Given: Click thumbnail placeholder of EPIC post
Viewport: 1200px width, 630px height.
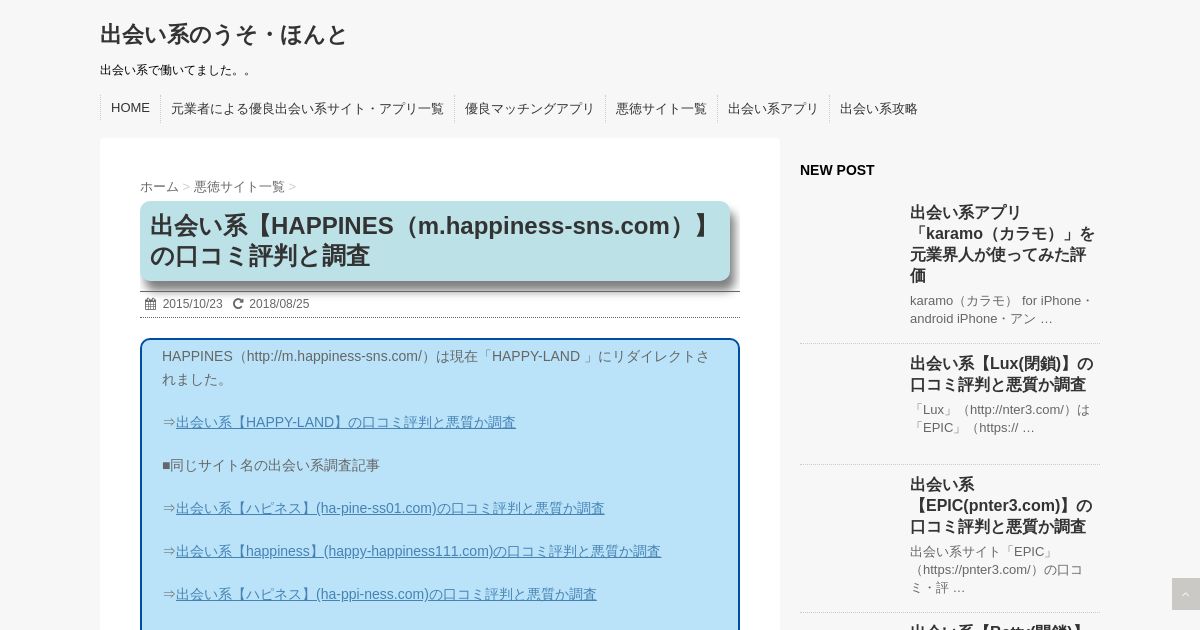Looking at the screenshot, I should (850, 525).
